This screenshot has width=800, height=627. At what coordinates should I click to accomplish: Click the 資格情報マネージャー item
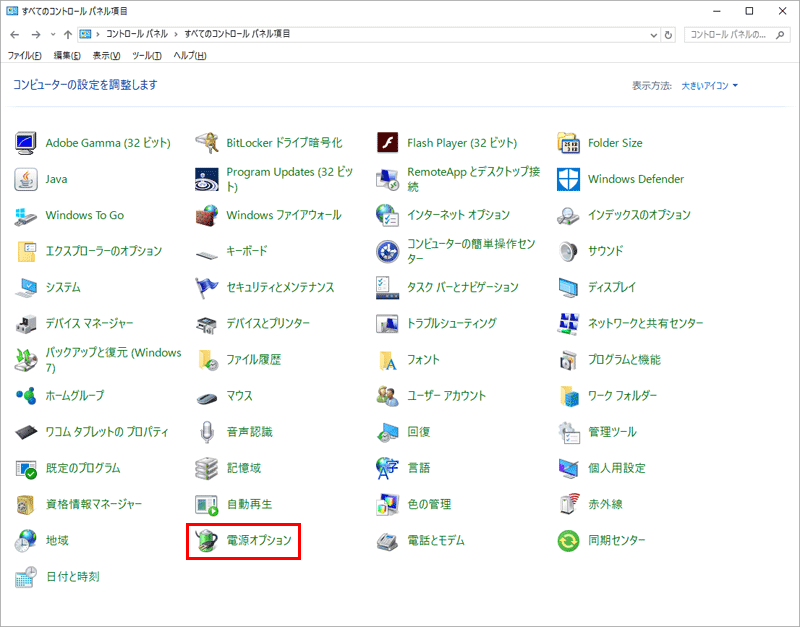pyautogui.click(x=79, y=505)
